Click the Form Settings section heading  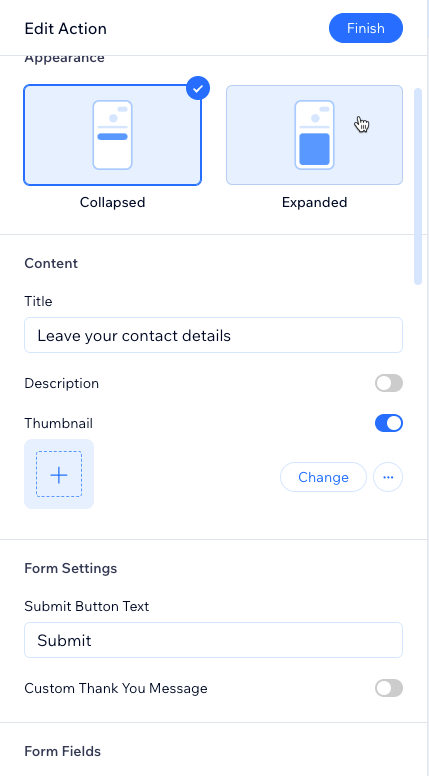click(71, 568)
